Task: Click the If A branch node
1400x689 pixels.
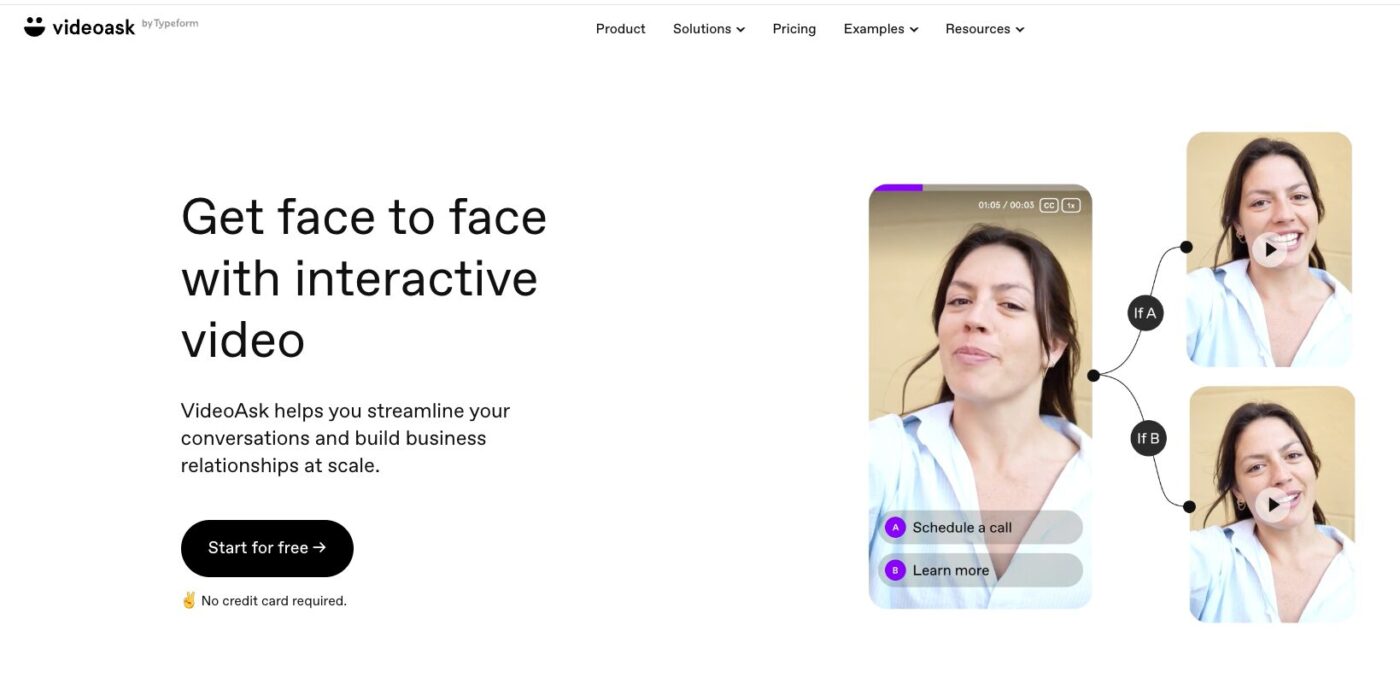Action: coord(1145,313)
